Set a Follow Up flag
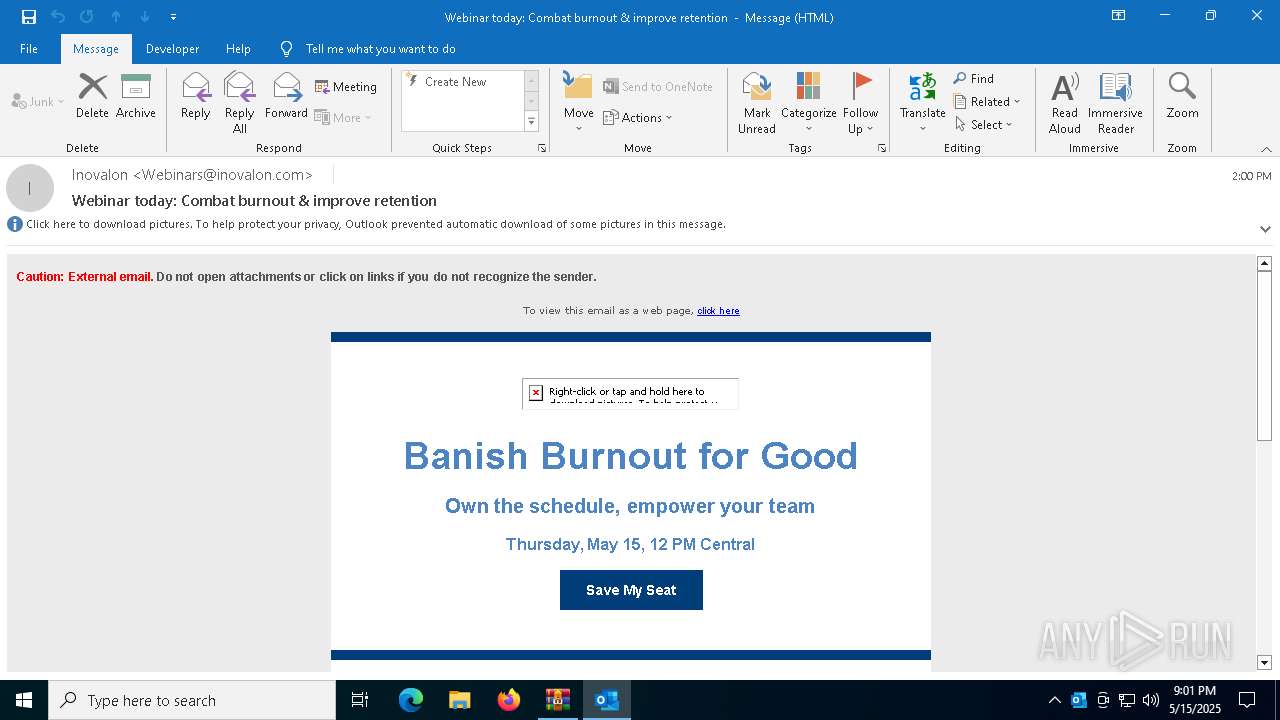The width and height of the screenshot is (1280, 720). tap(860, 102)
